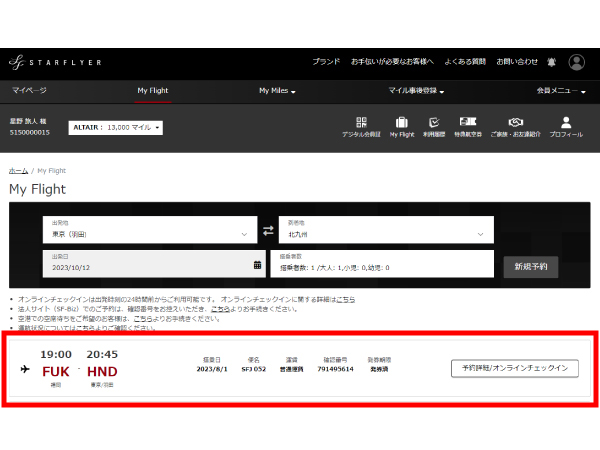
Task: Click the My Flight suitcase icon
Action: coord(401,124)
